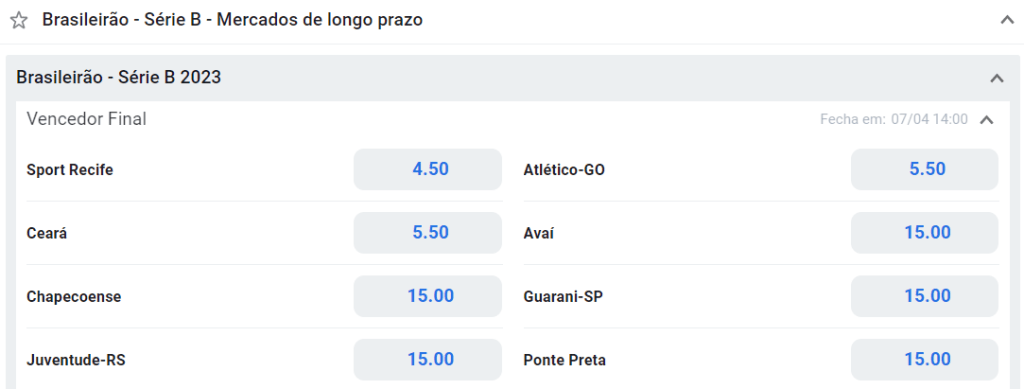Image resolution: width=1024 pixels, height=389 pixels.
Task: Choose Guarani-SP odds 15.00
Action: point(924,296)
